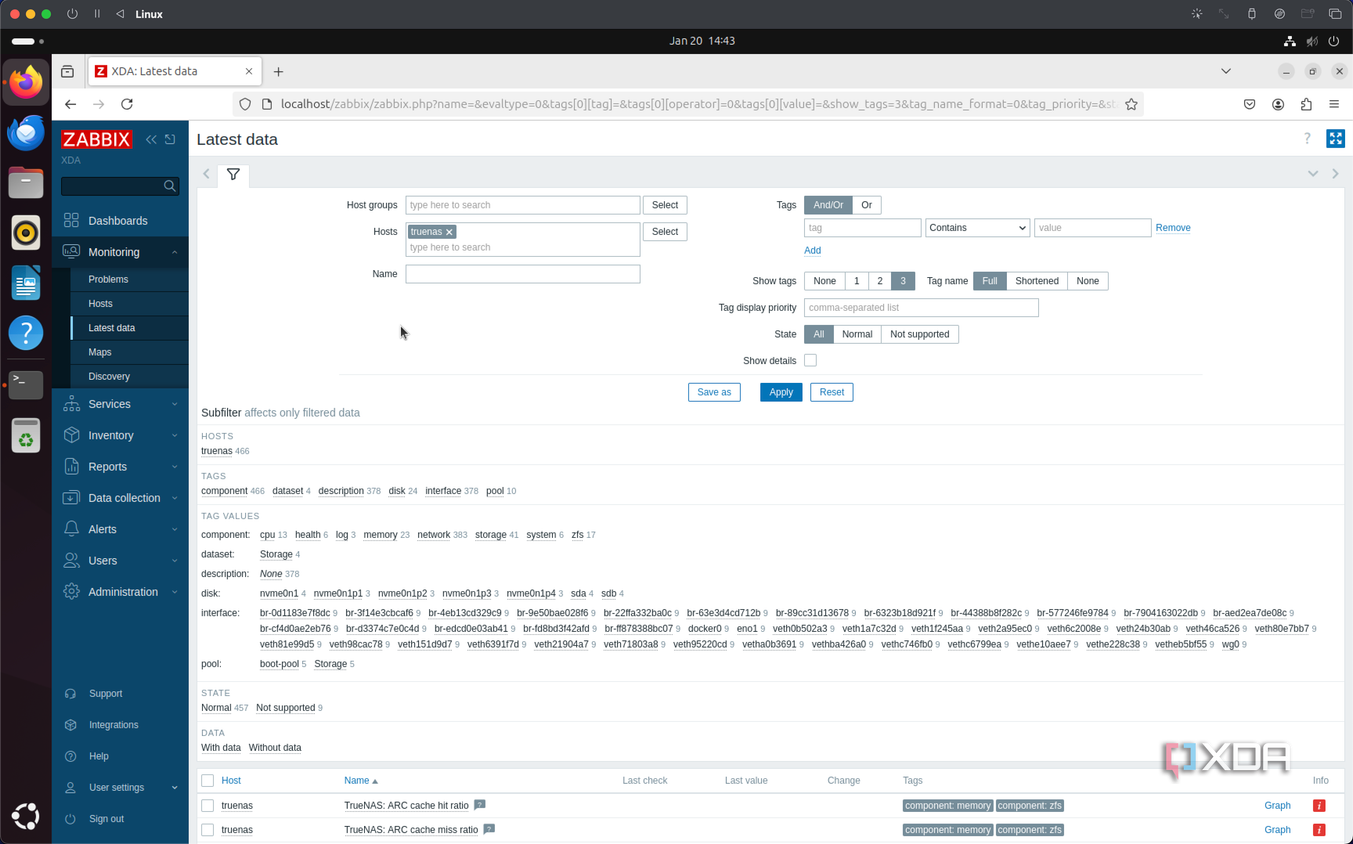Viewport: 1353px width, 844px height.
Task: Click the Save as button
Action: 714,392
